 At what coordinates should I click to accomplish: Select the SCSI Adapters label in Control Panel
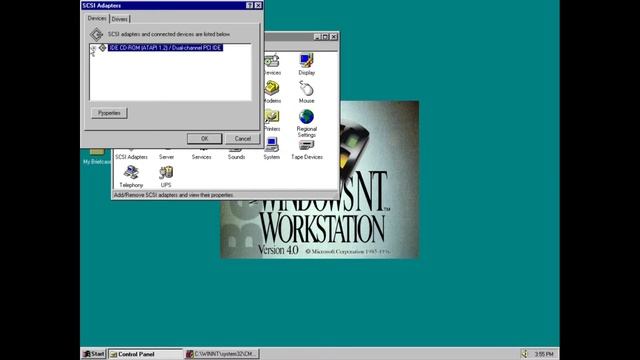pos(131,157)
